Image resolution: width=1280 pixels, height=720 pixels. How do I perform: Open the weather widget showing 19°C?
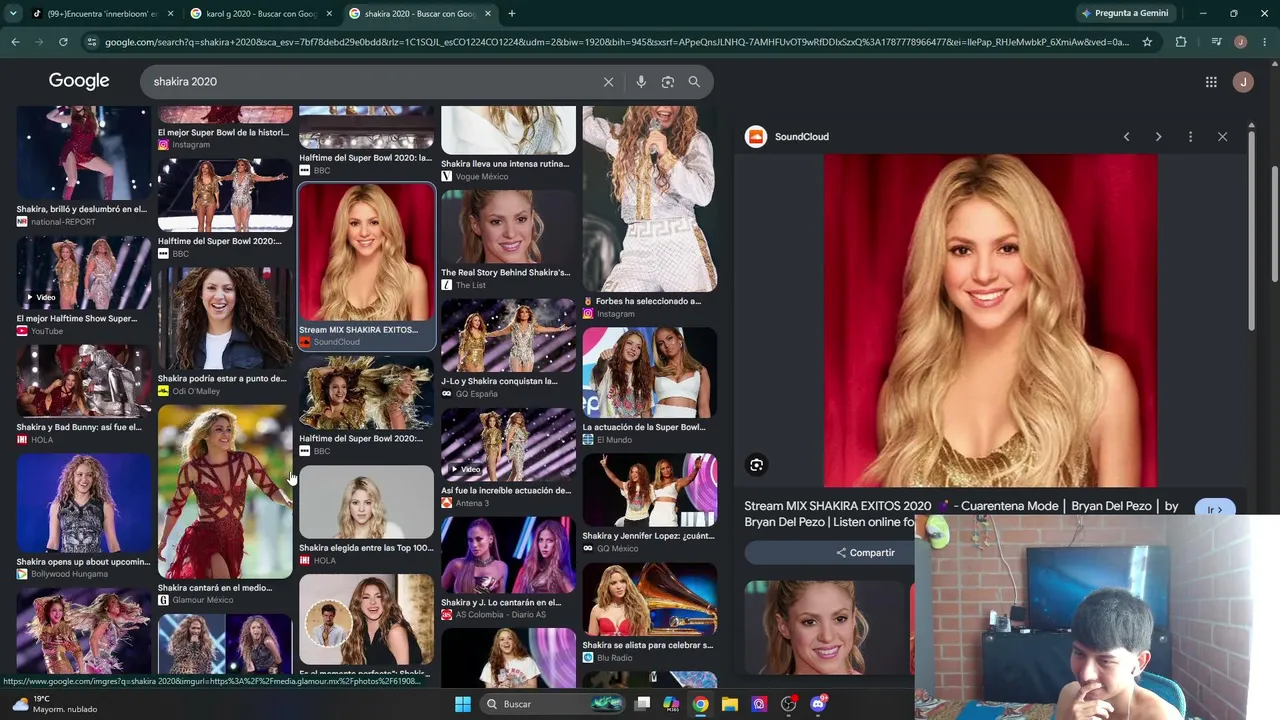[55, 704]
